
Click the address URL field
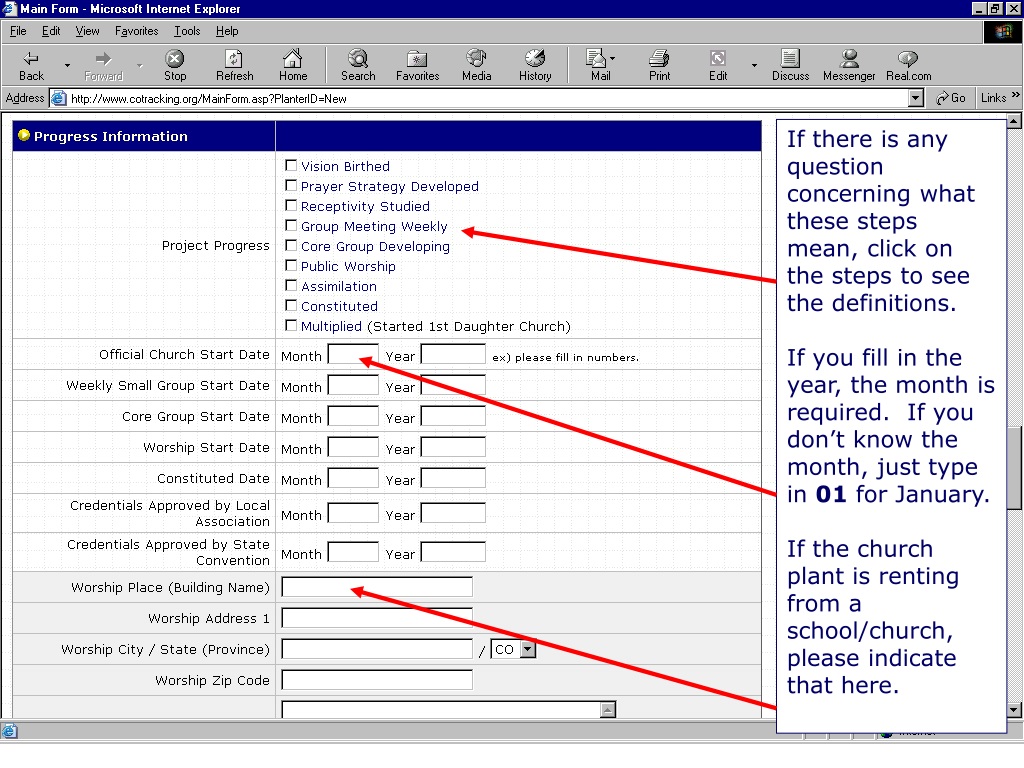click(488, 99)
